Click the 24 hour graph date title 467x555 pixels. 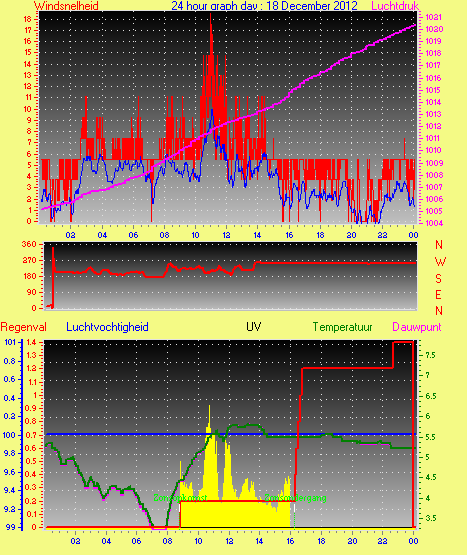(264, 6)
